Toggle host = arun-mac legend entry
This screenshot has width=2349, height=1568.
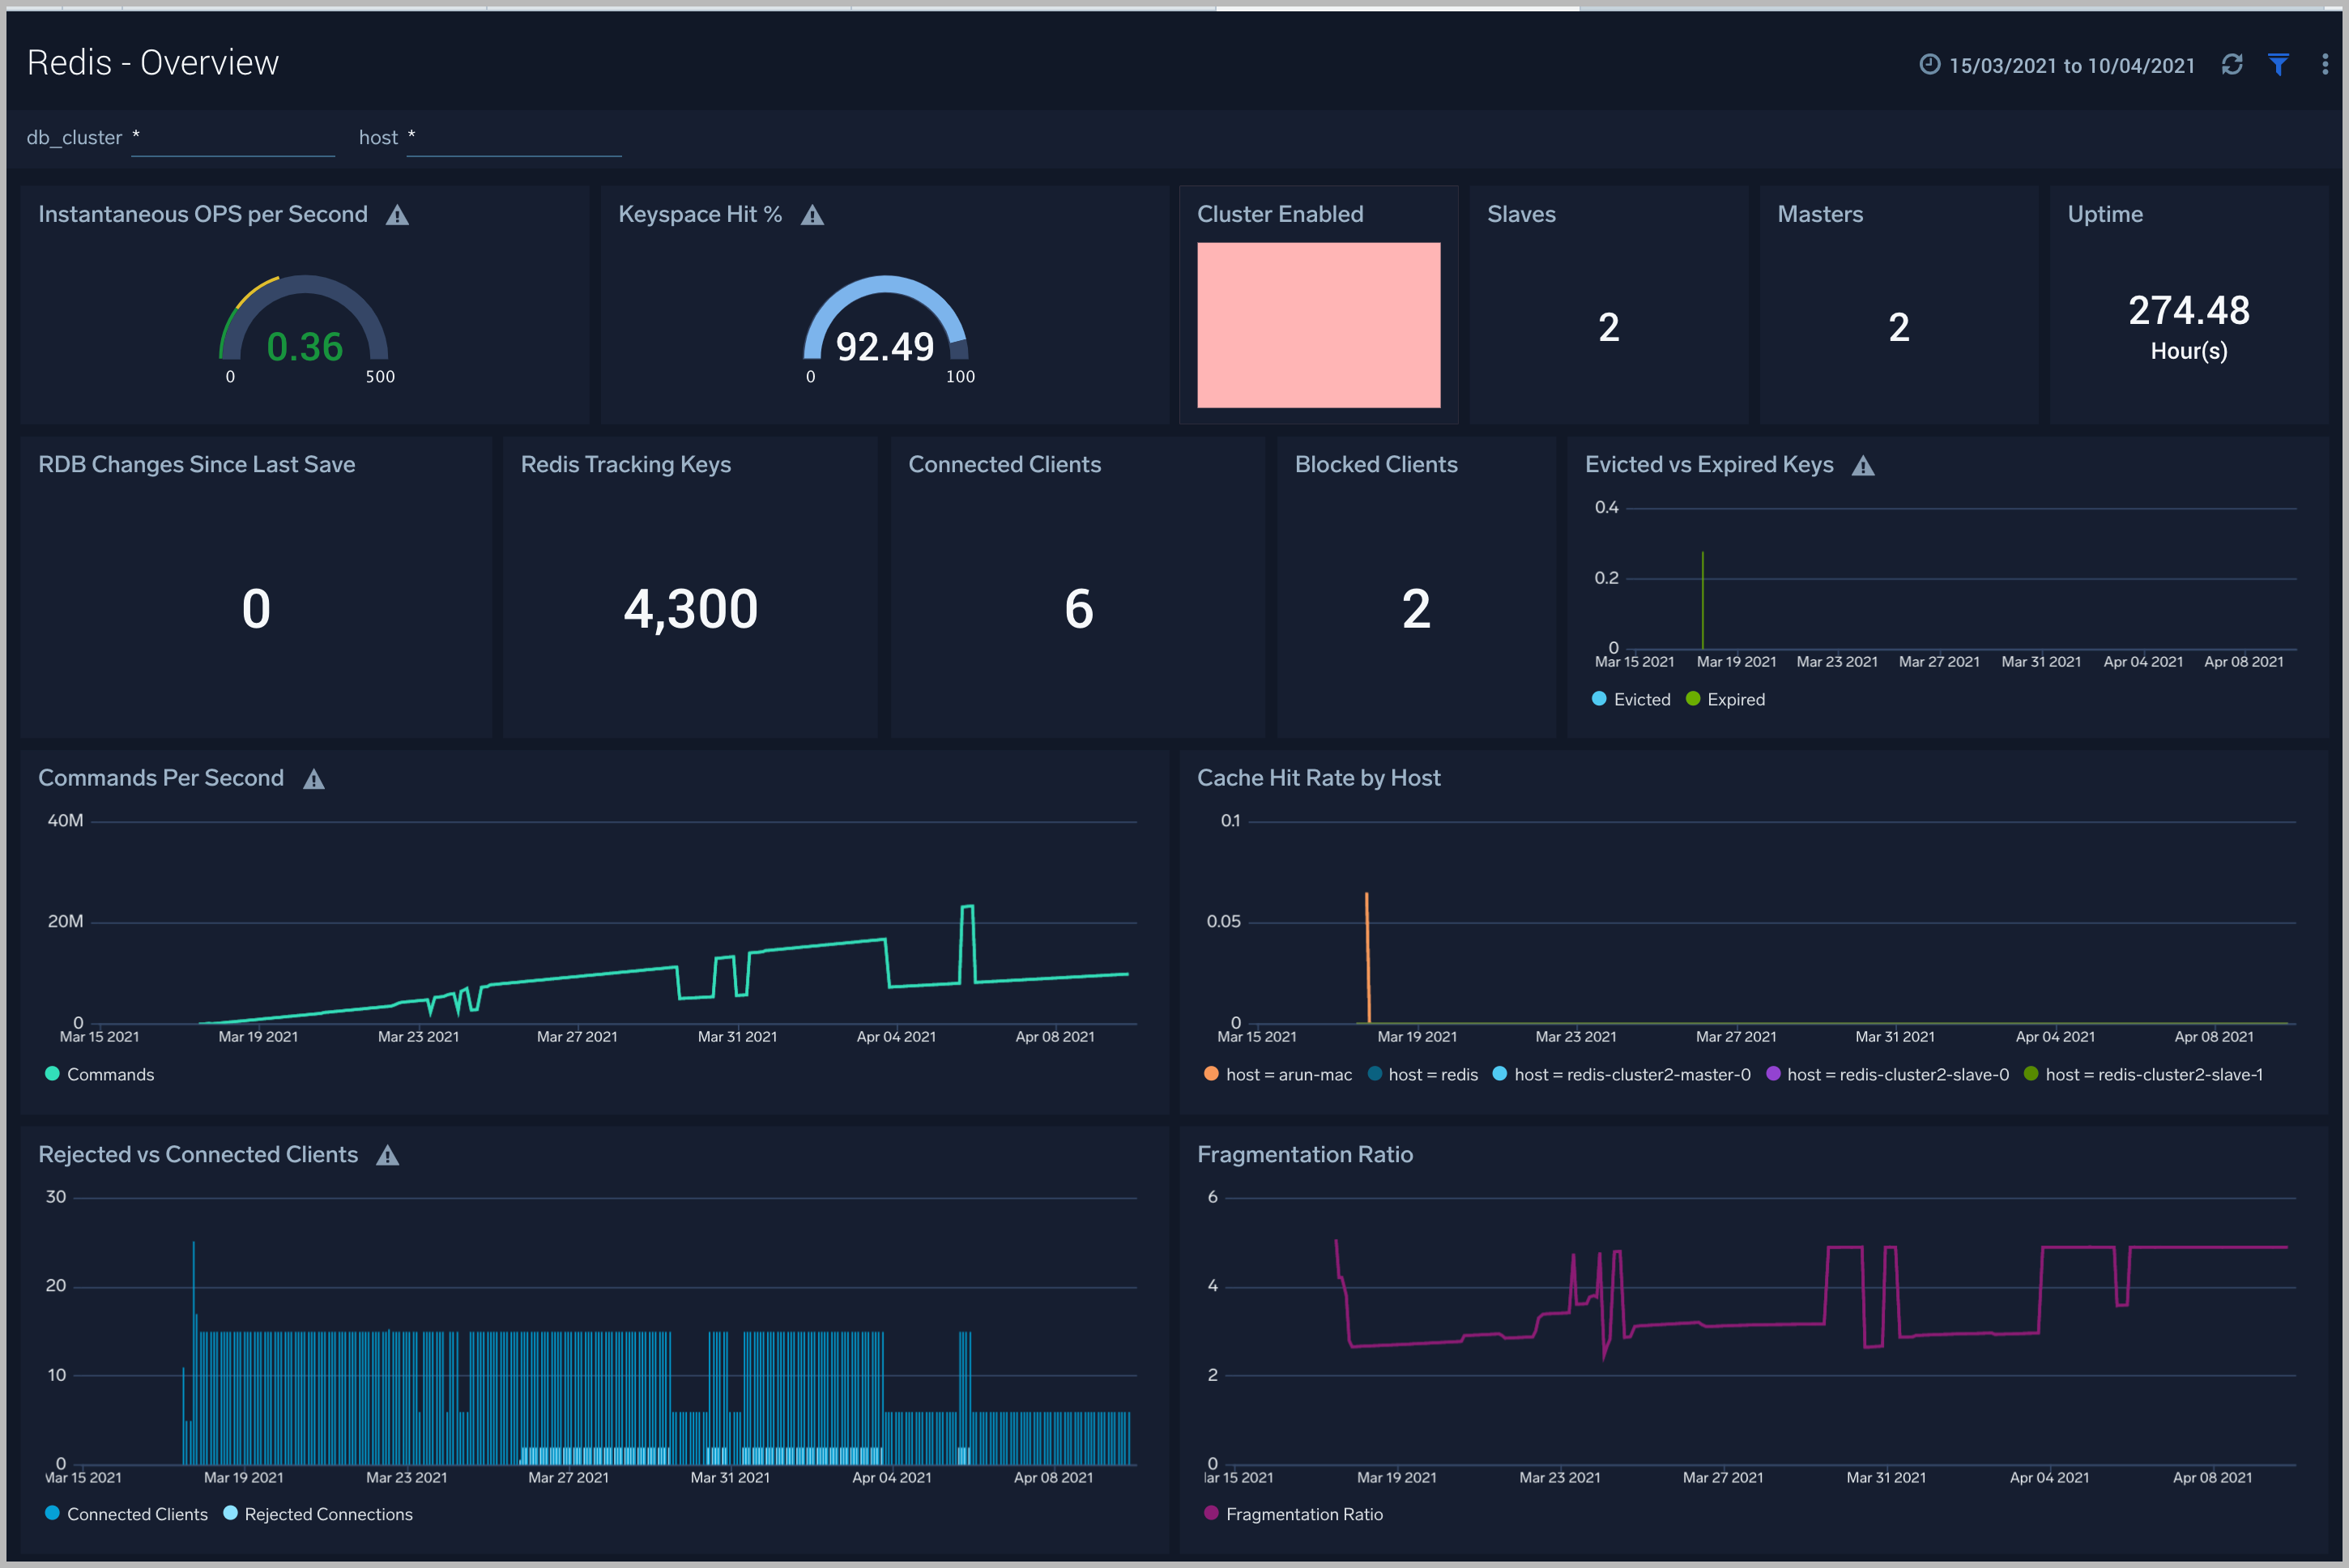tap(1278, 1074)
